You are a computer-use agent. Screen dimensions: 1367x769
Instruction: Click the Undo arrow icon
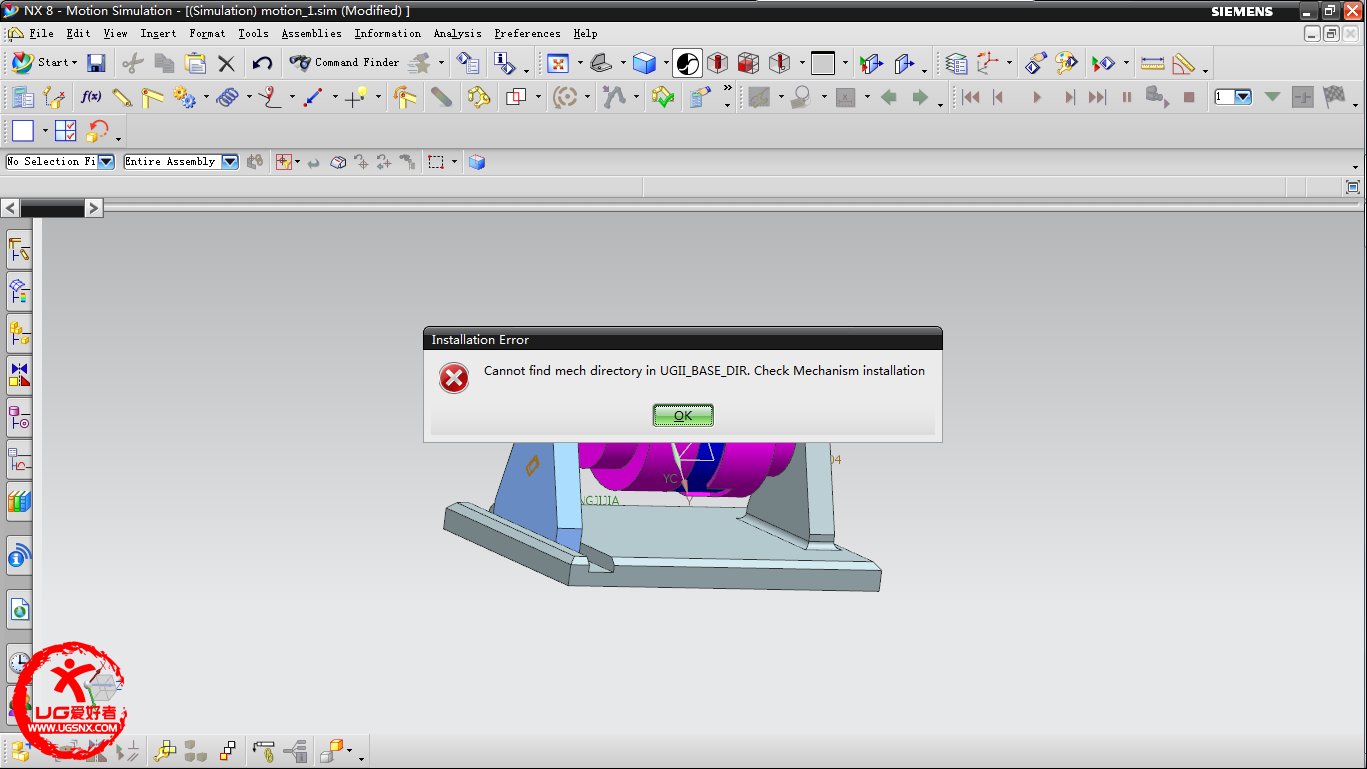pyautogui.click(x=262, y=63)
